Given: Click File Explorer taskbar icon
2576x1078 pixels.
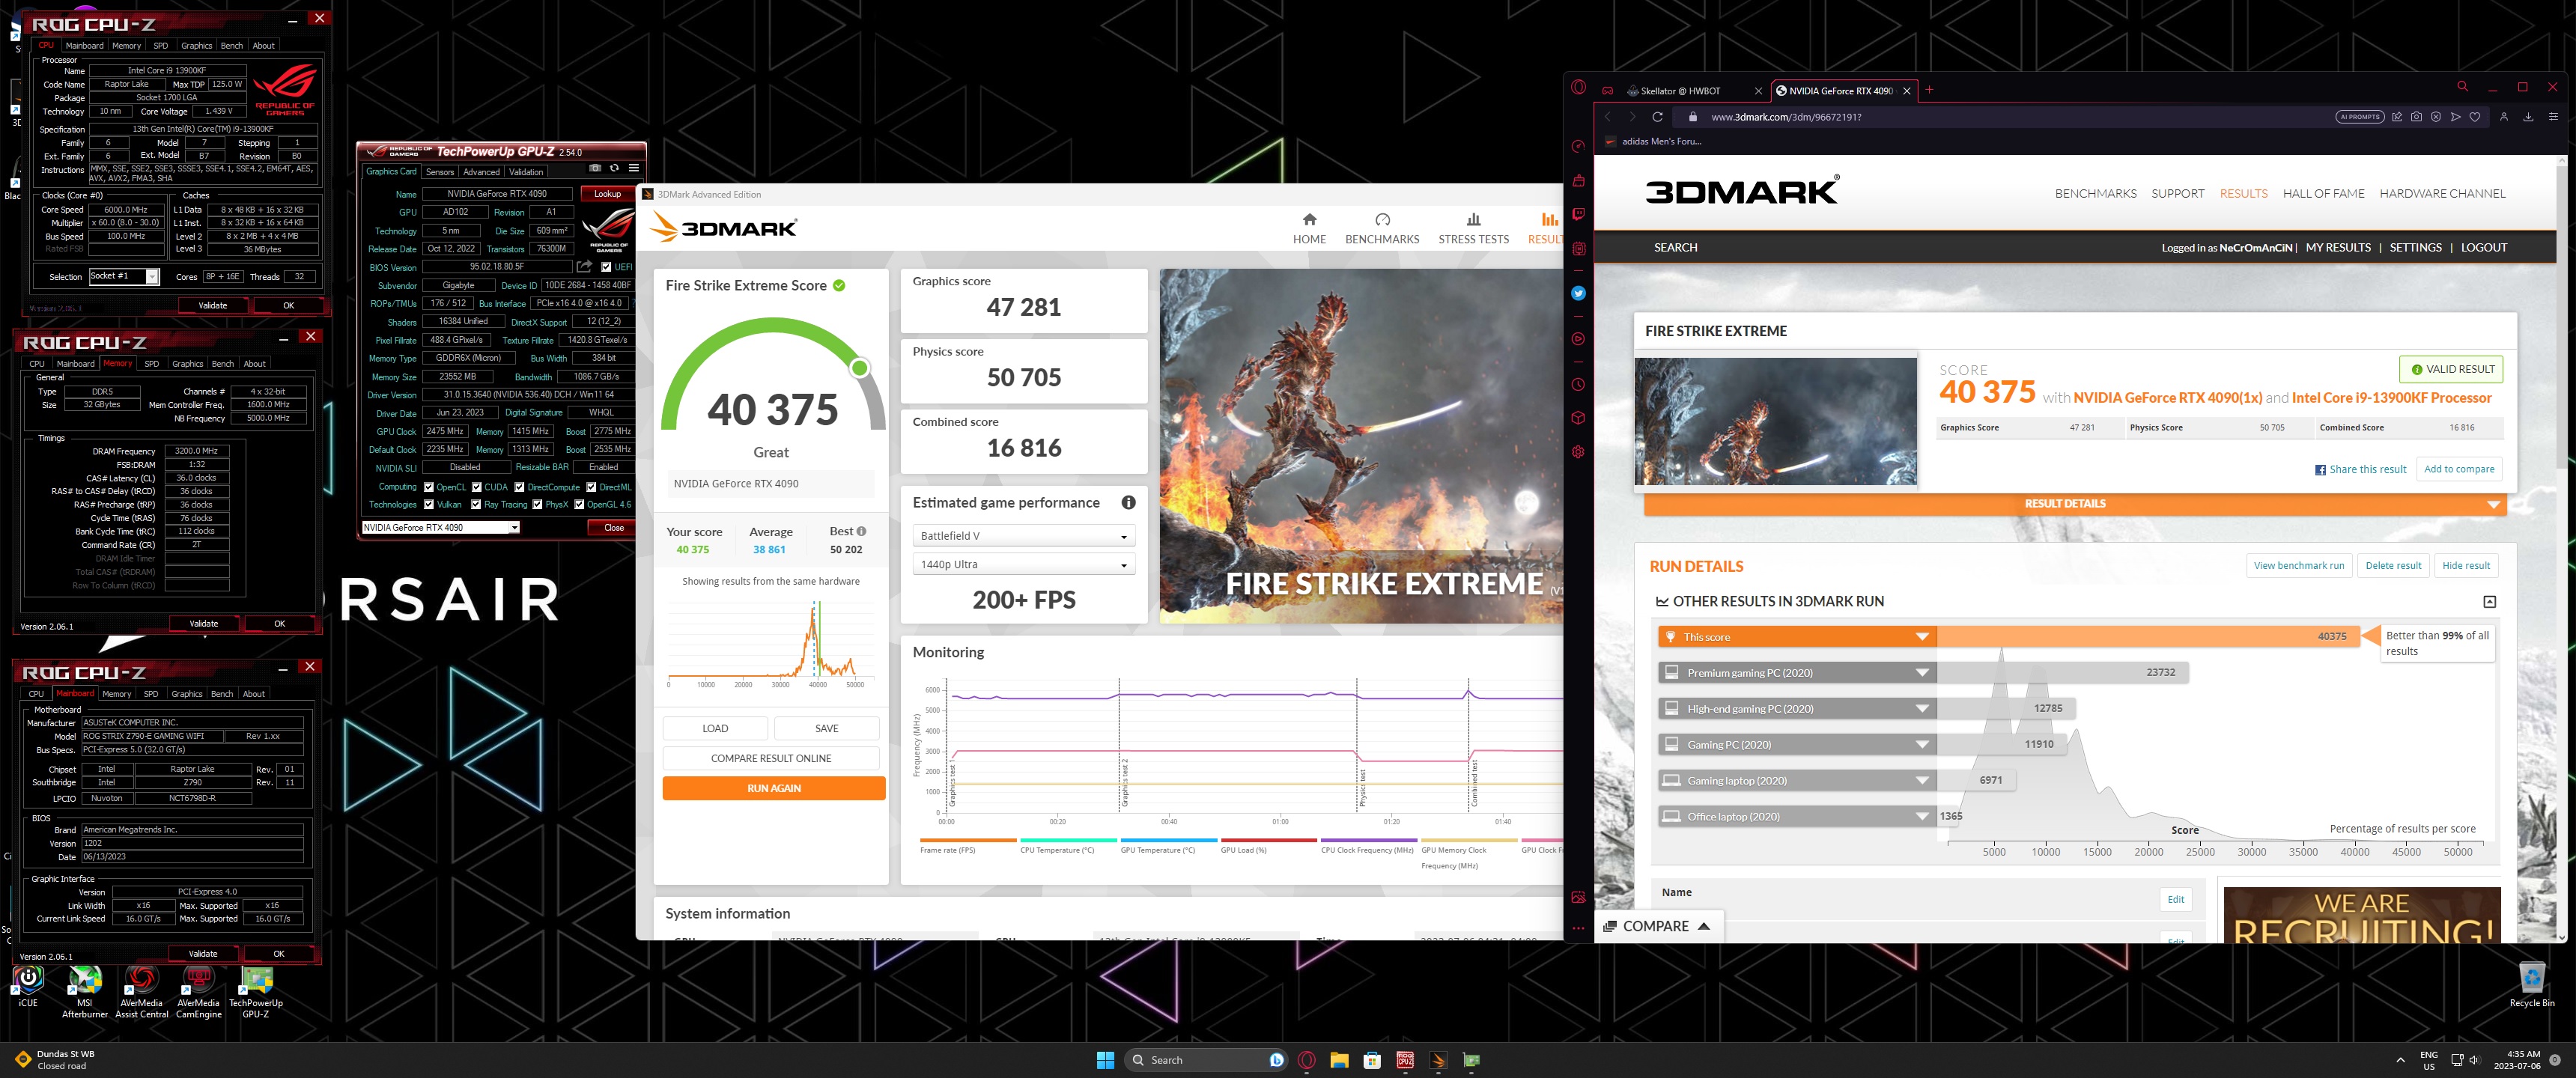Looking at the screenshot, I should tap(1339, 1060).
